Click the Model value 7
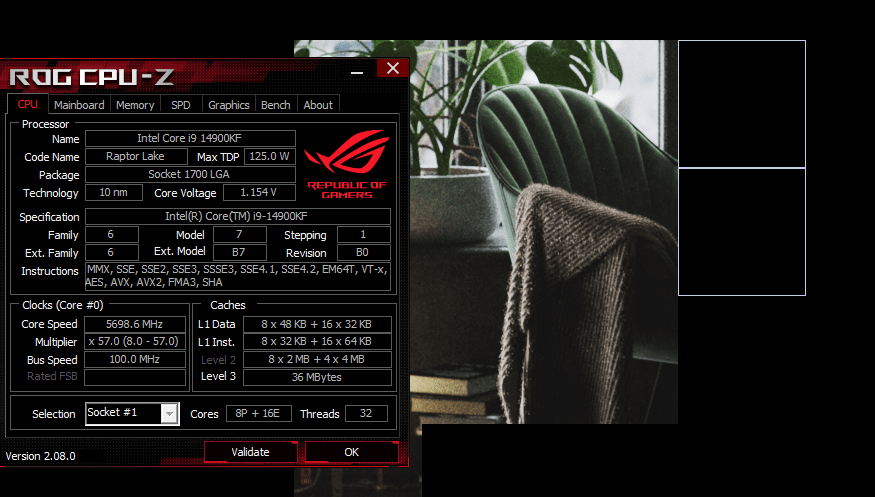This screenshot has width=875, height=497. tap(239, 234)
